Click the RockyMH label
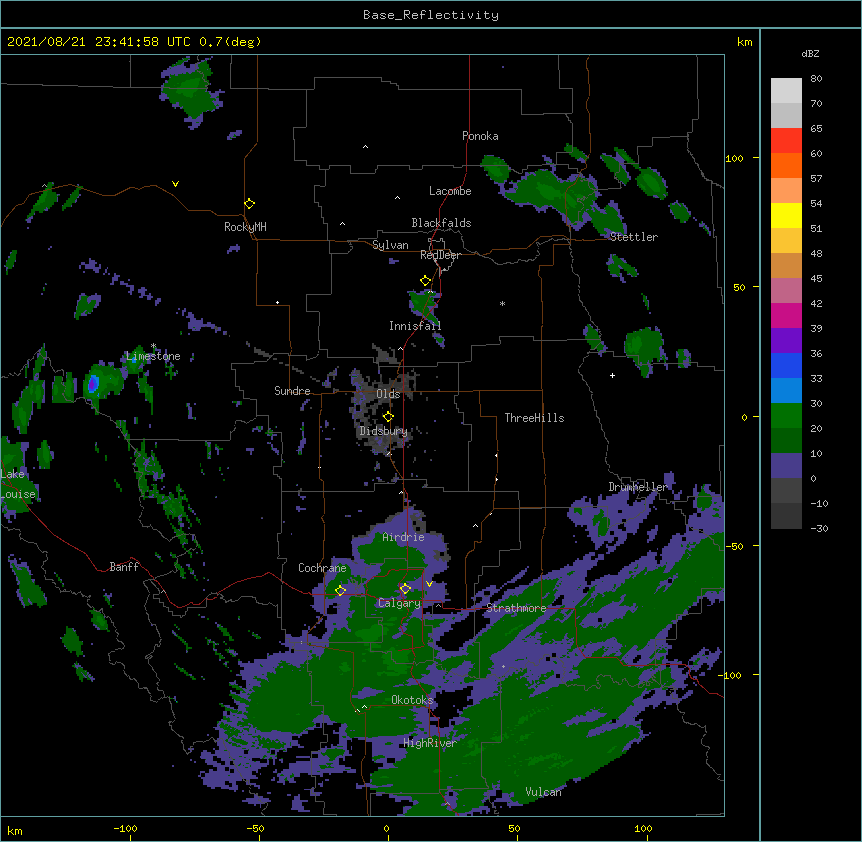862x842 pixels. tap(245, 227)
